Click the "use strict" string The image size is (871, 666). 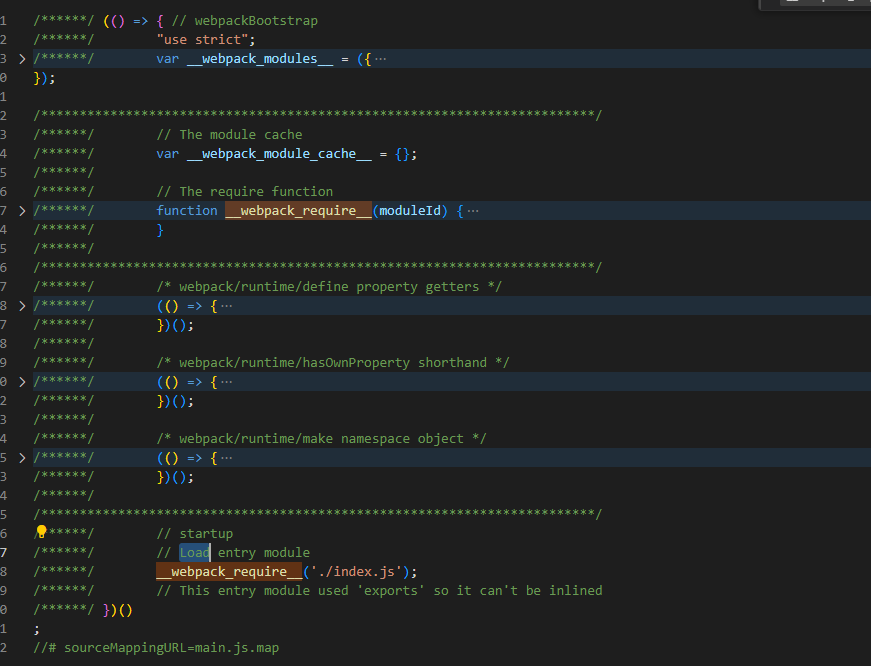pos(202,40)
